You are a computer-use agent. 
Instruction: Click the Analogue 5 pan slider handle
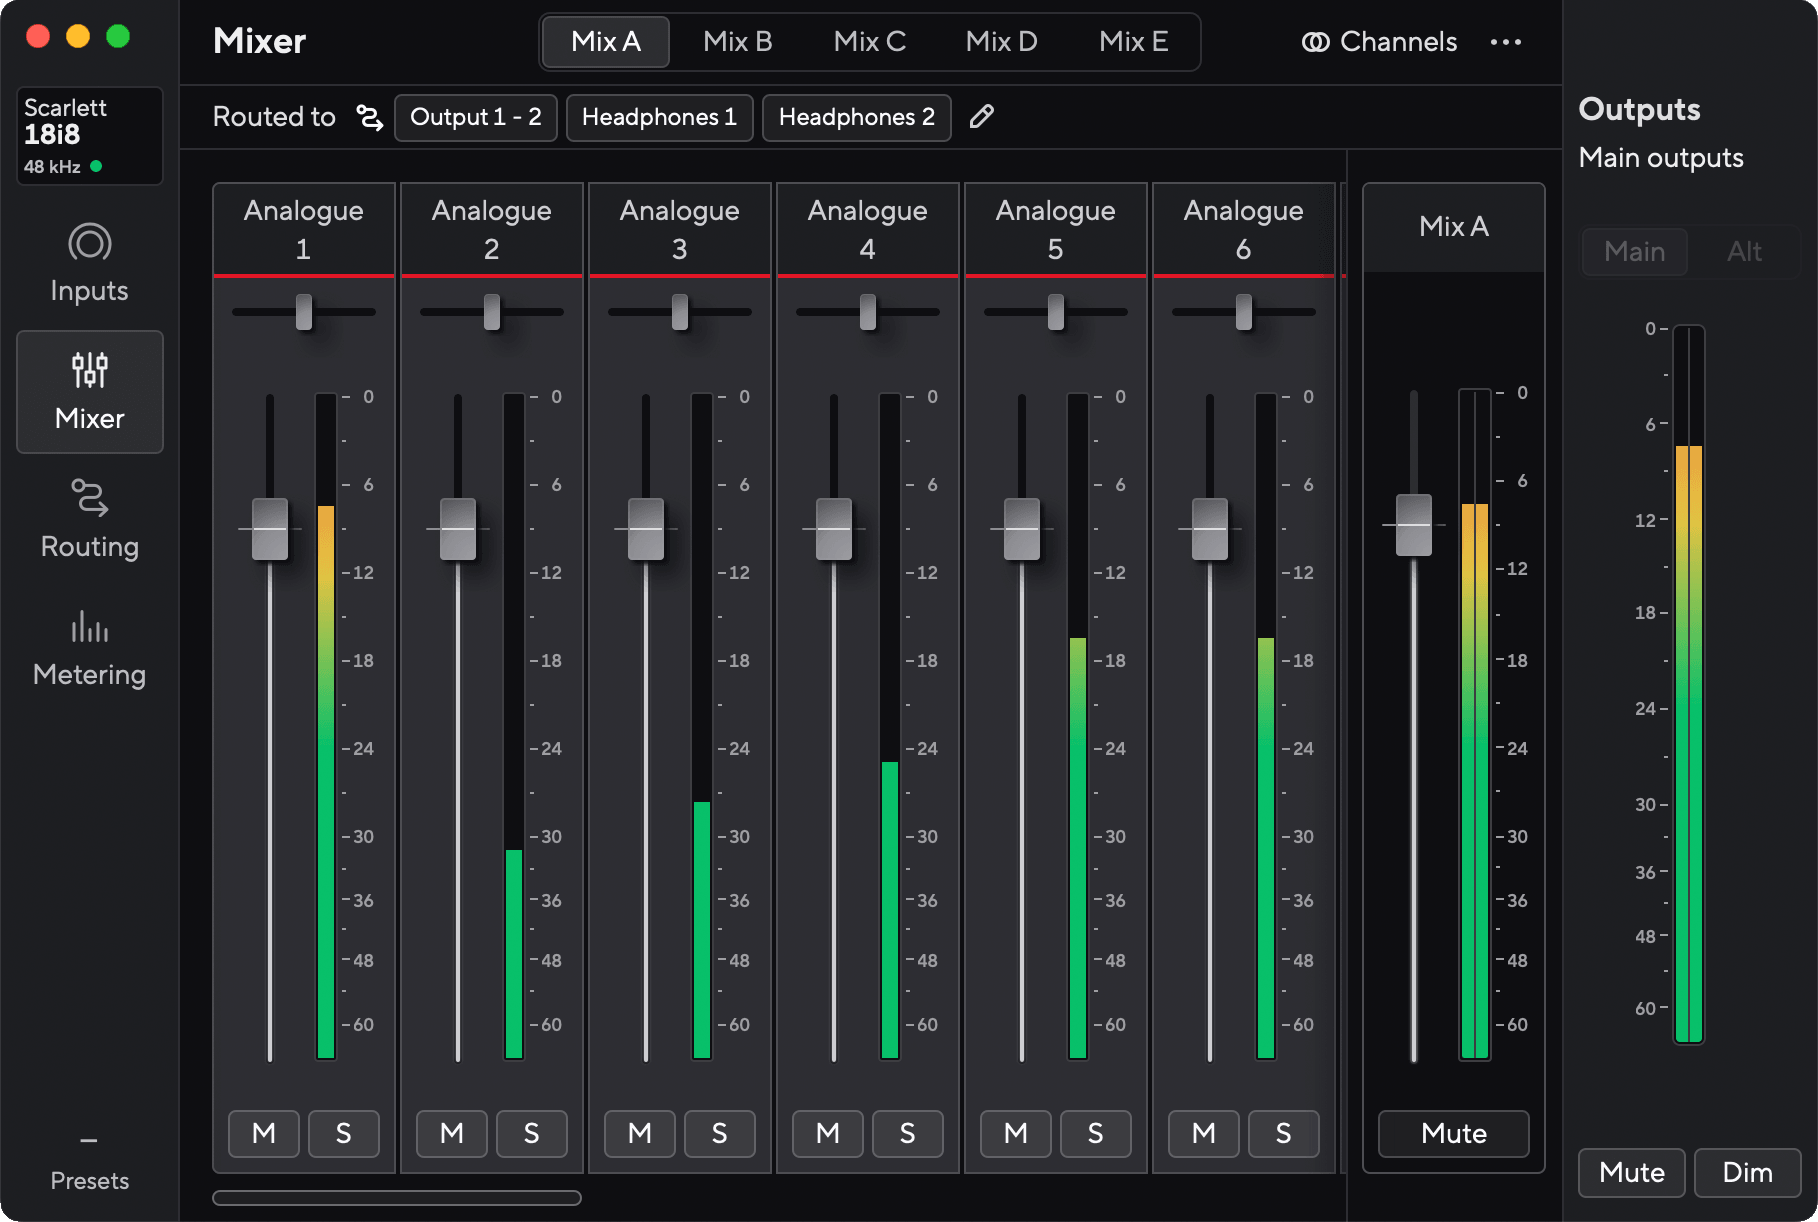point(1056,312)
